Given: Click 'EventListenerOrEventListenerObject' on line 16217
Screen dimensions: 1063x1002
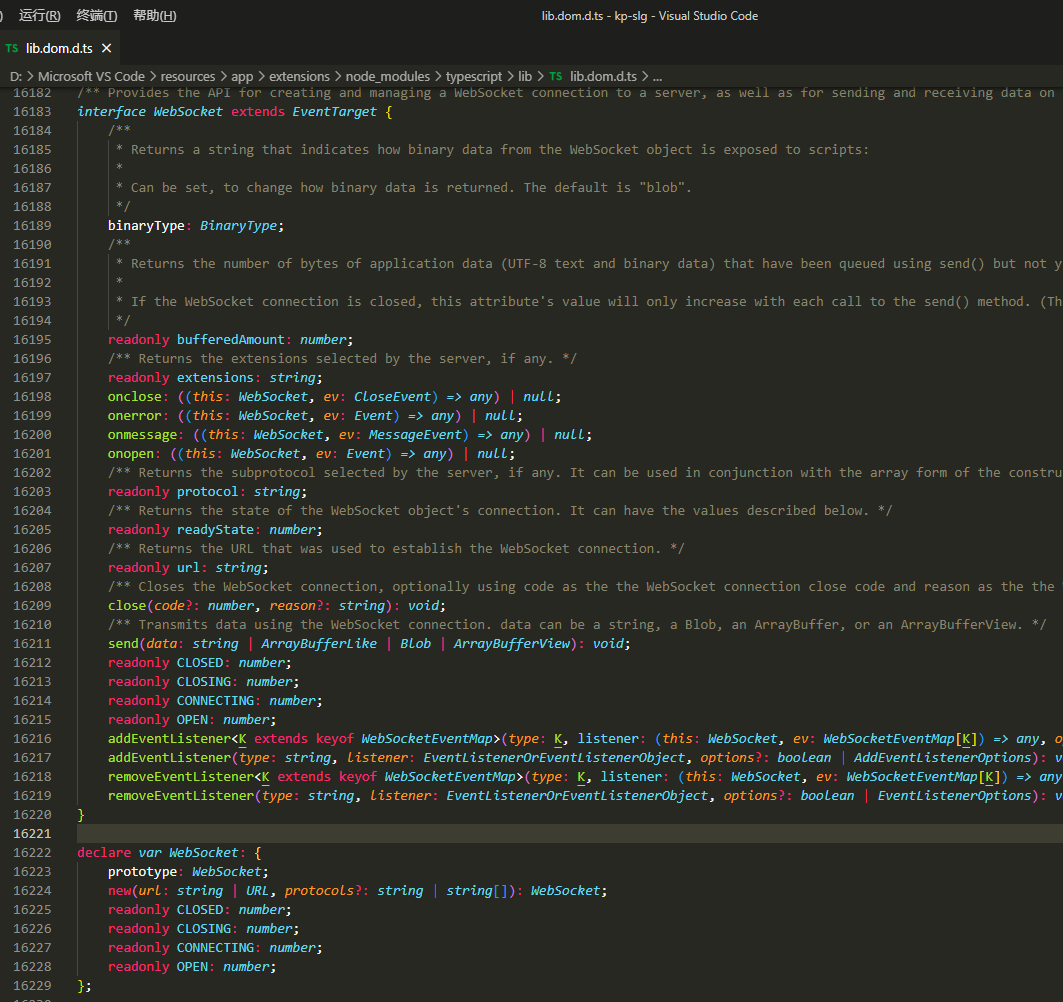Looking at the screenshot, I should [554, 757].
